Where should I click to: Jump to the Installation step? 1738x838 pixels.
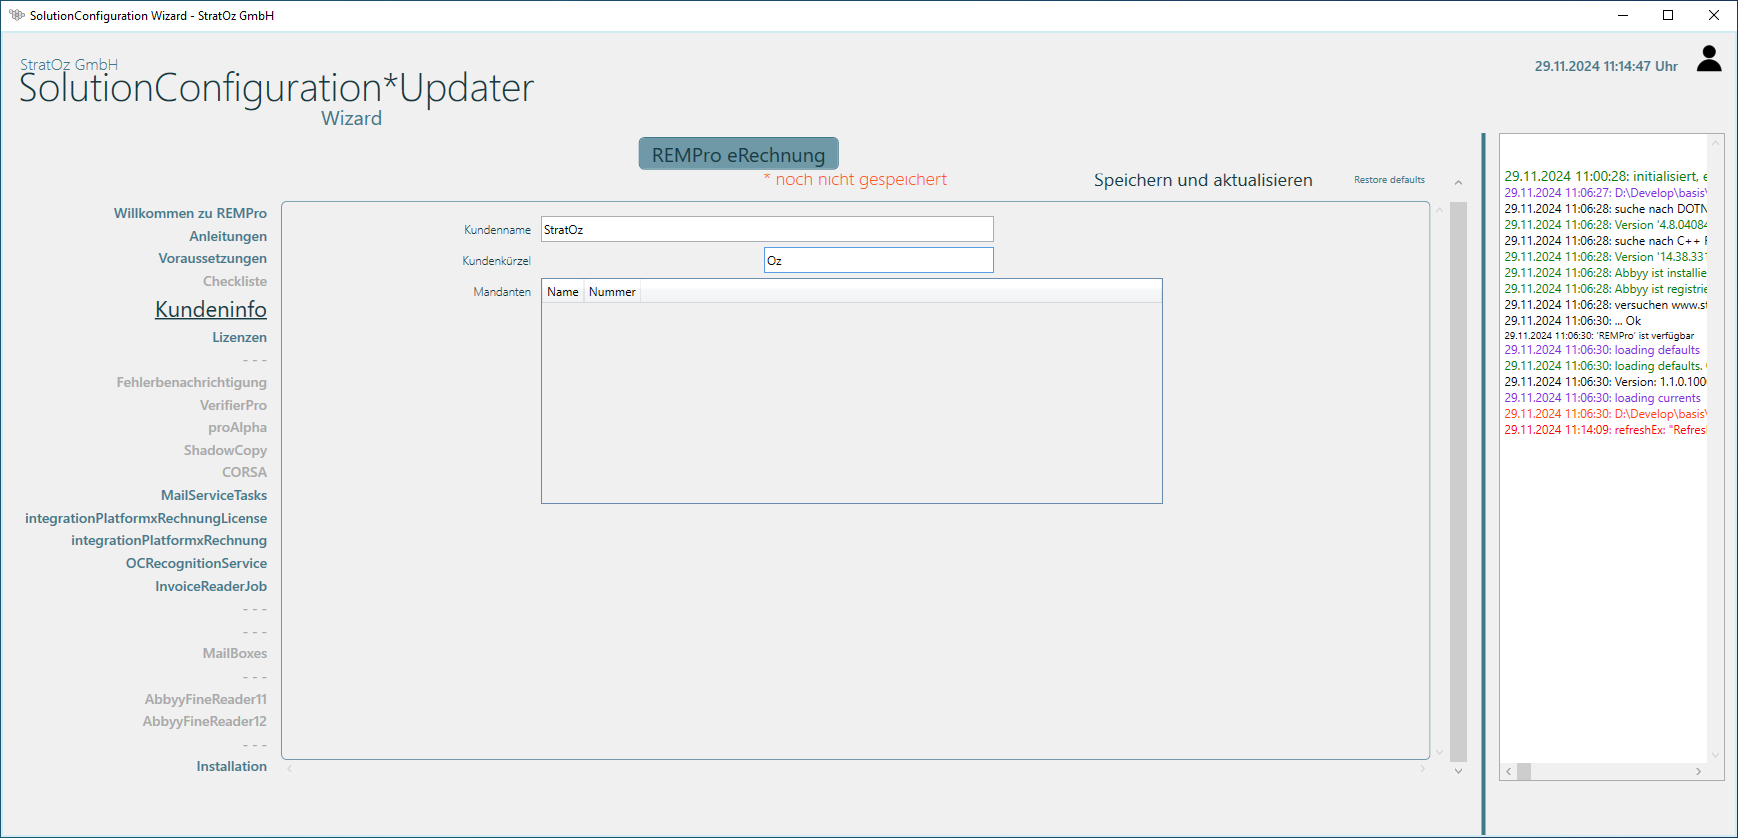[x=231, y=766]
